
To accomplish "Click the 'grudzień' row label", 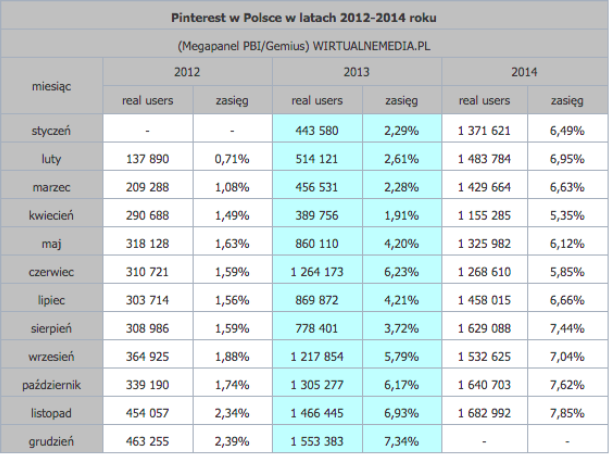I will [x=51, y=440].
